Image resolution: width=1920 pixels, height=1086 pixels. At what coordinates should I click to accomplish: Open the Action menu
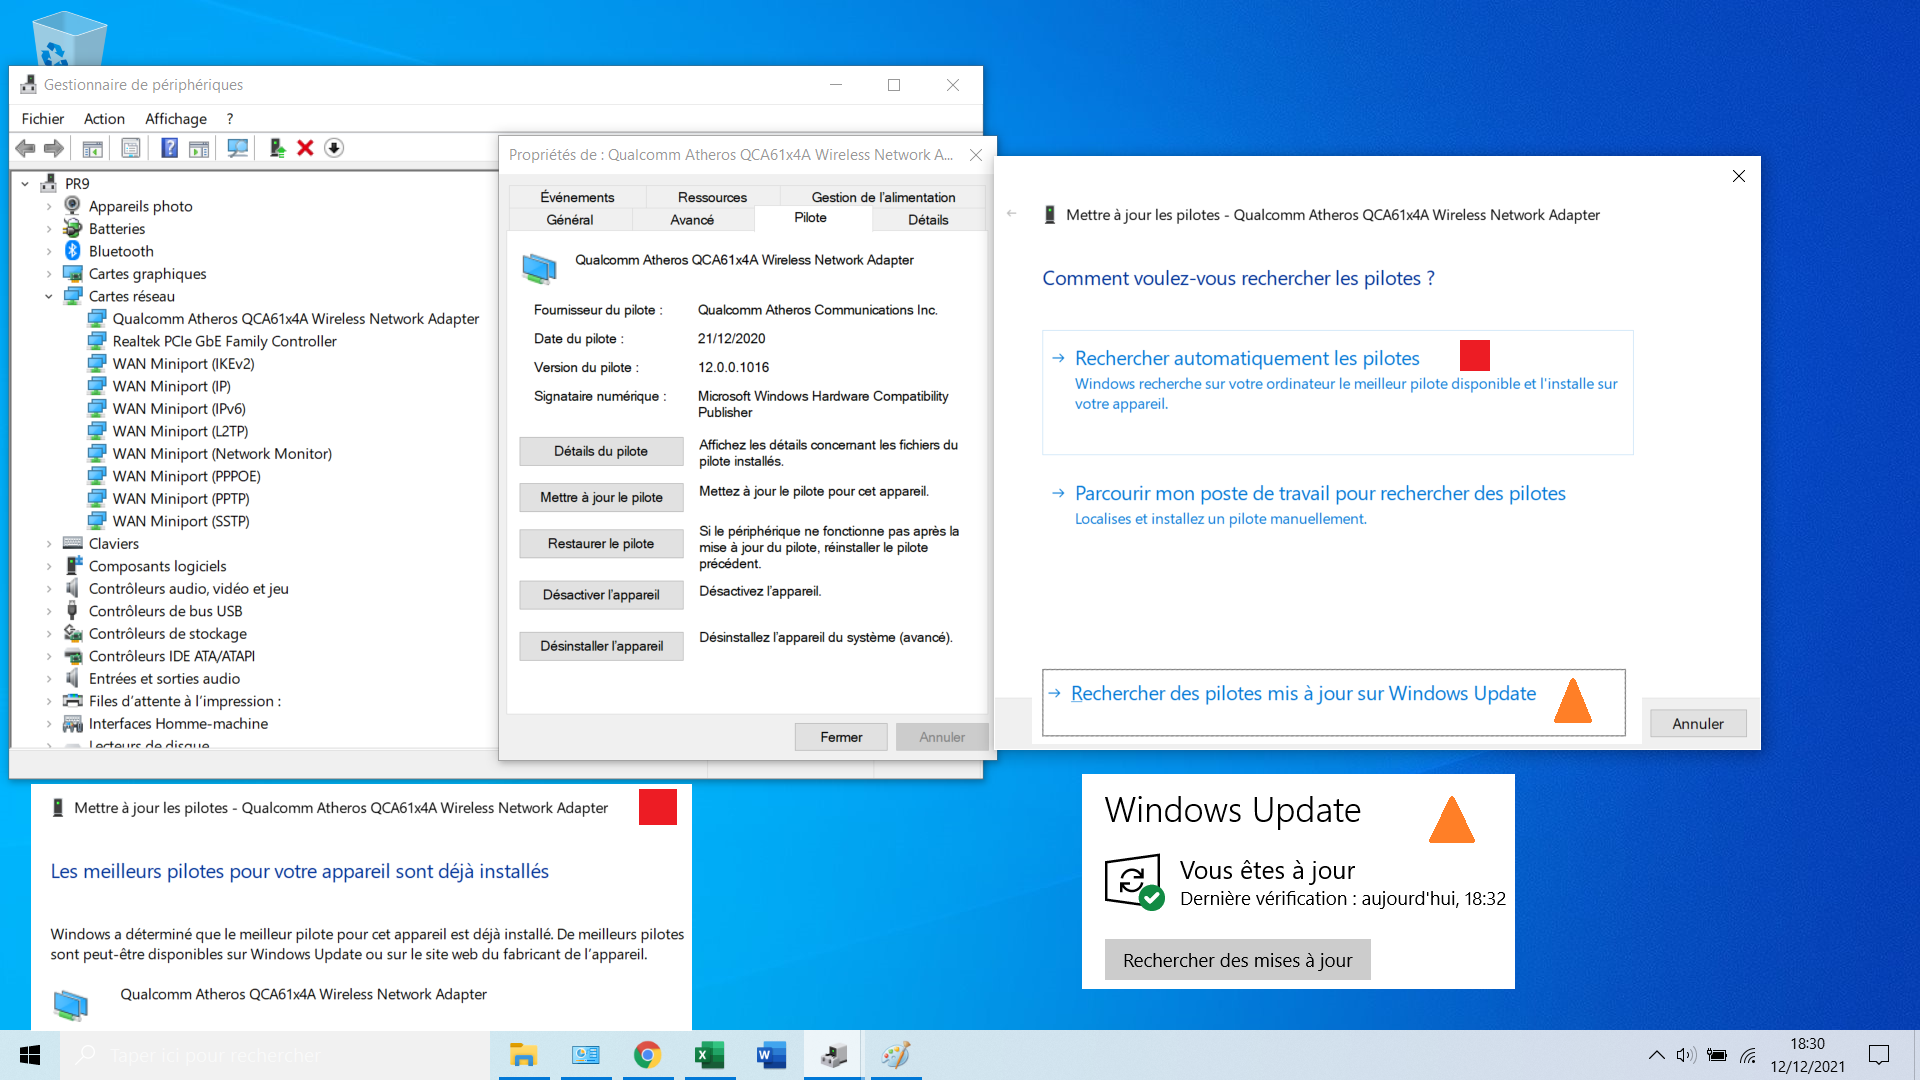(105, 119)
